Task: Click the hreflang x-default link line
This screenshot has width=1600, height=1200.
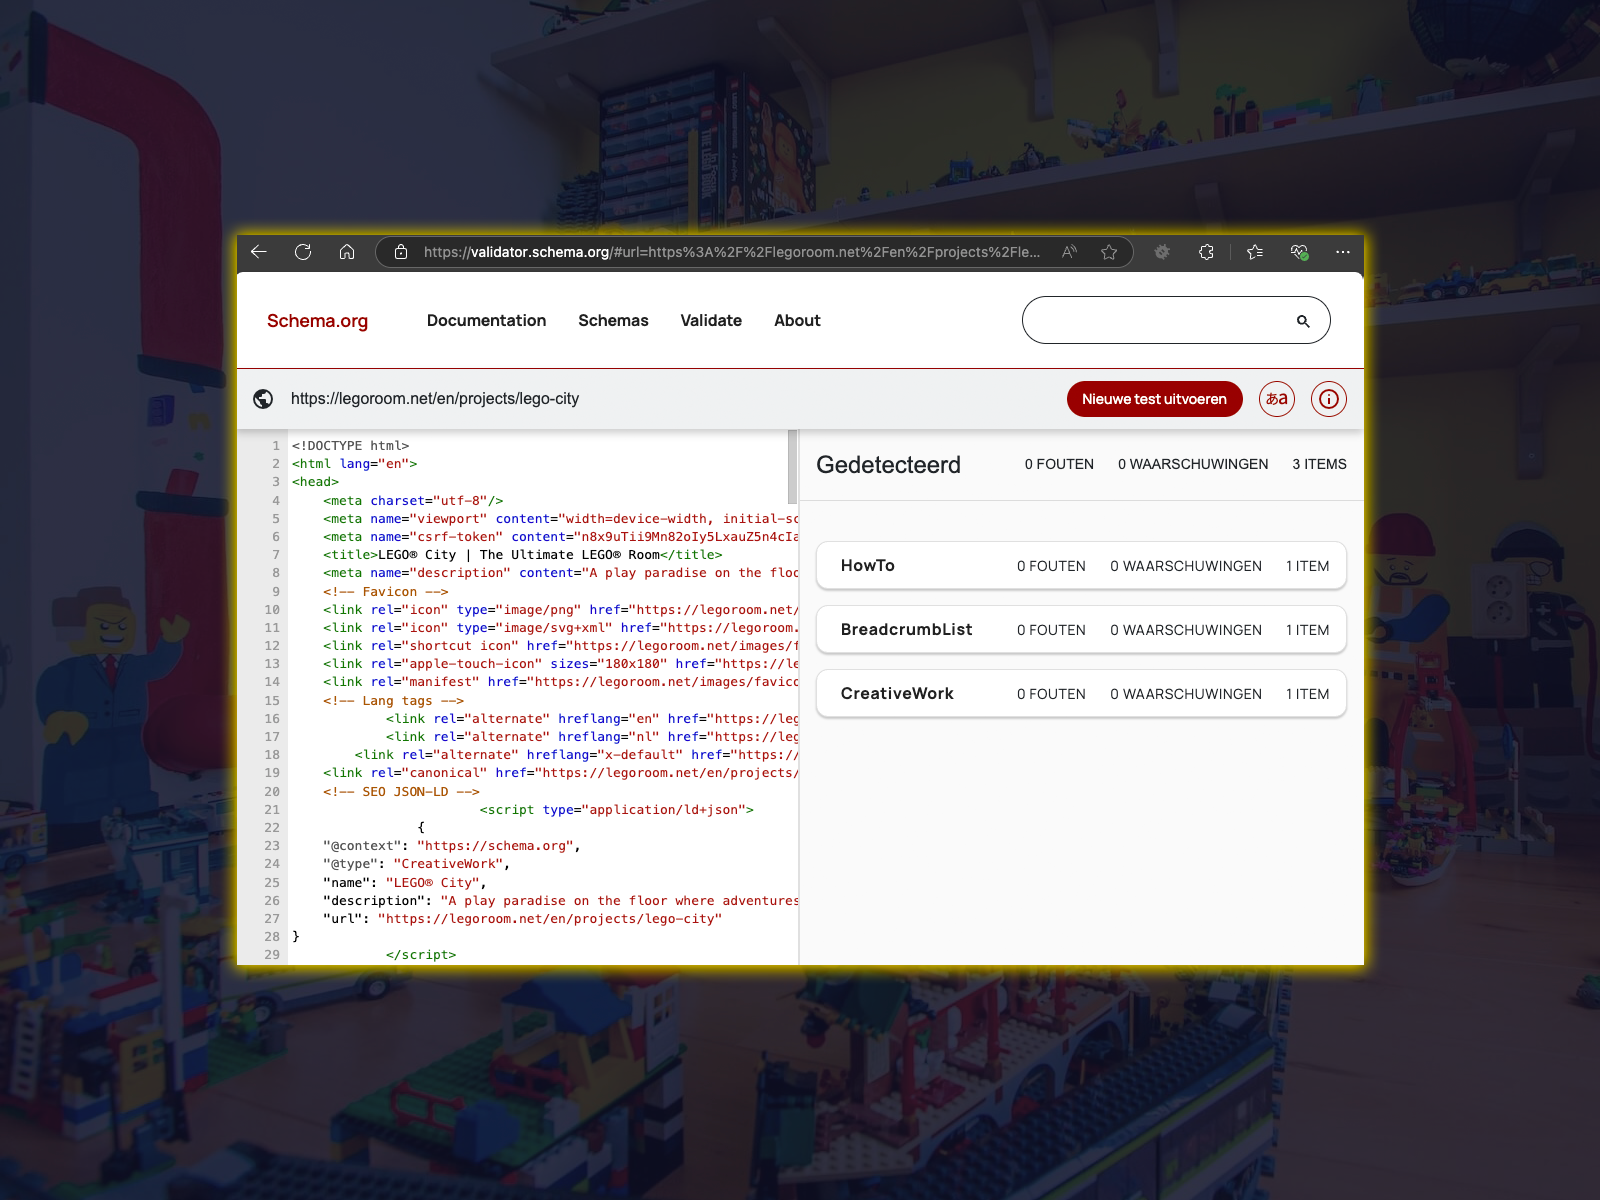Action: [576, 755]
